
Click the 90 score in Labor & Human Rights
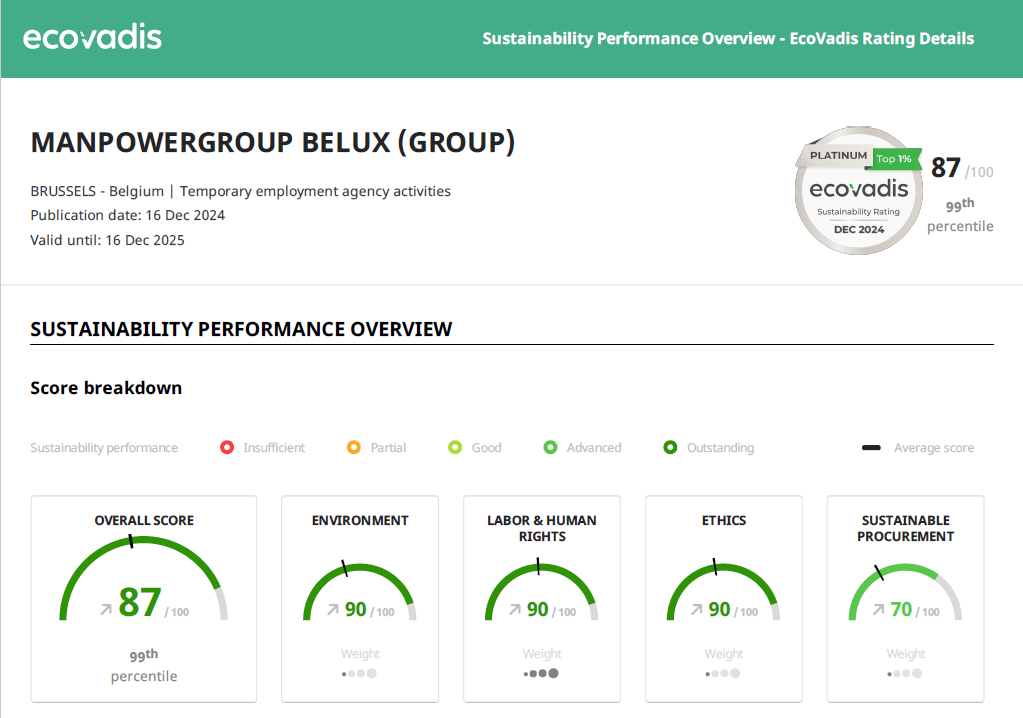tap(538, 609)
